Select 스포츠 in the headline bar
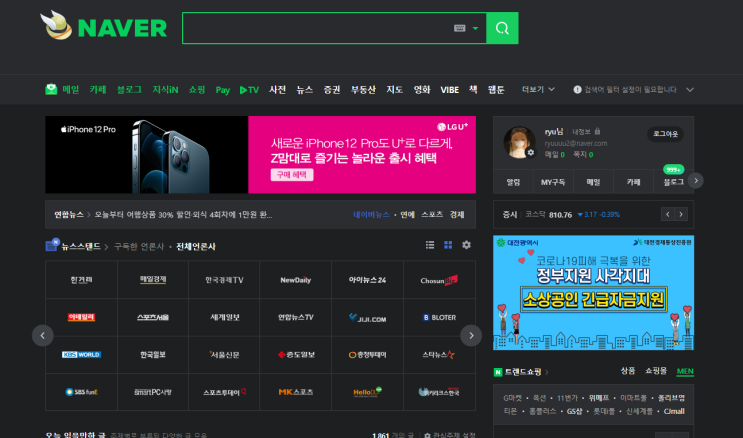Image resolution: width=743 pixels, height=438 pixels. [432, 215]
